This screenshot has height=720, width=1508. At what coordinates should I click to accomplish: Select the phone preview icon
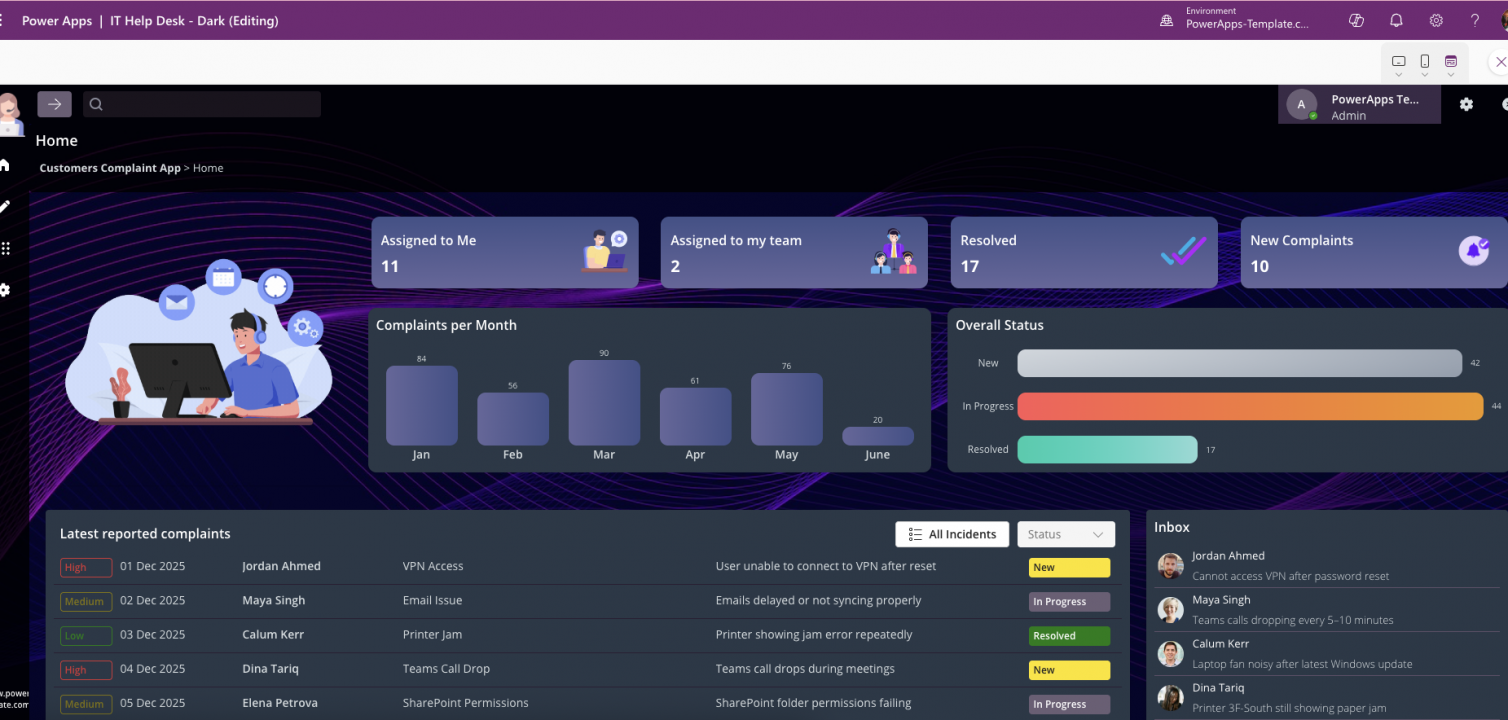point(1425,60)
